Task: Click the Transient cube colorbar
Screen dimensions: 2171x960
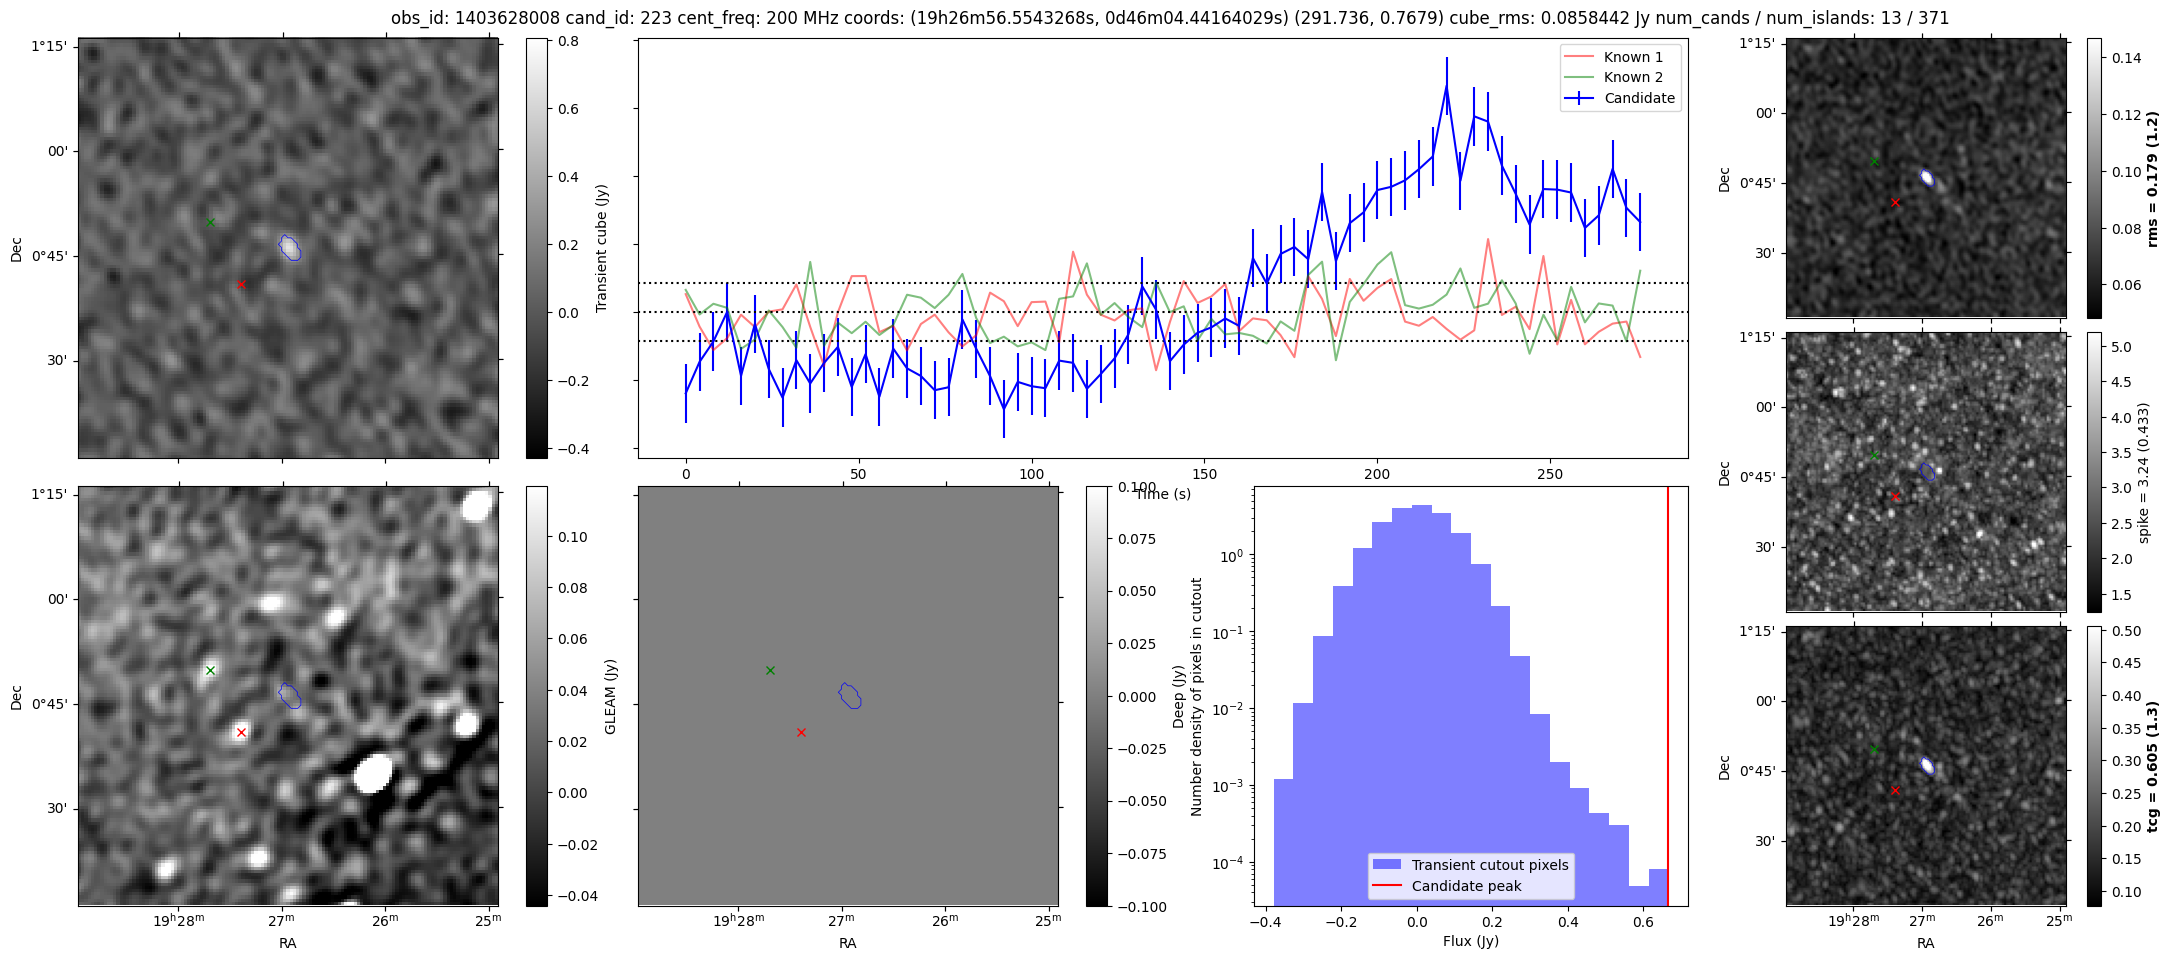Action: tap(537, 248)
